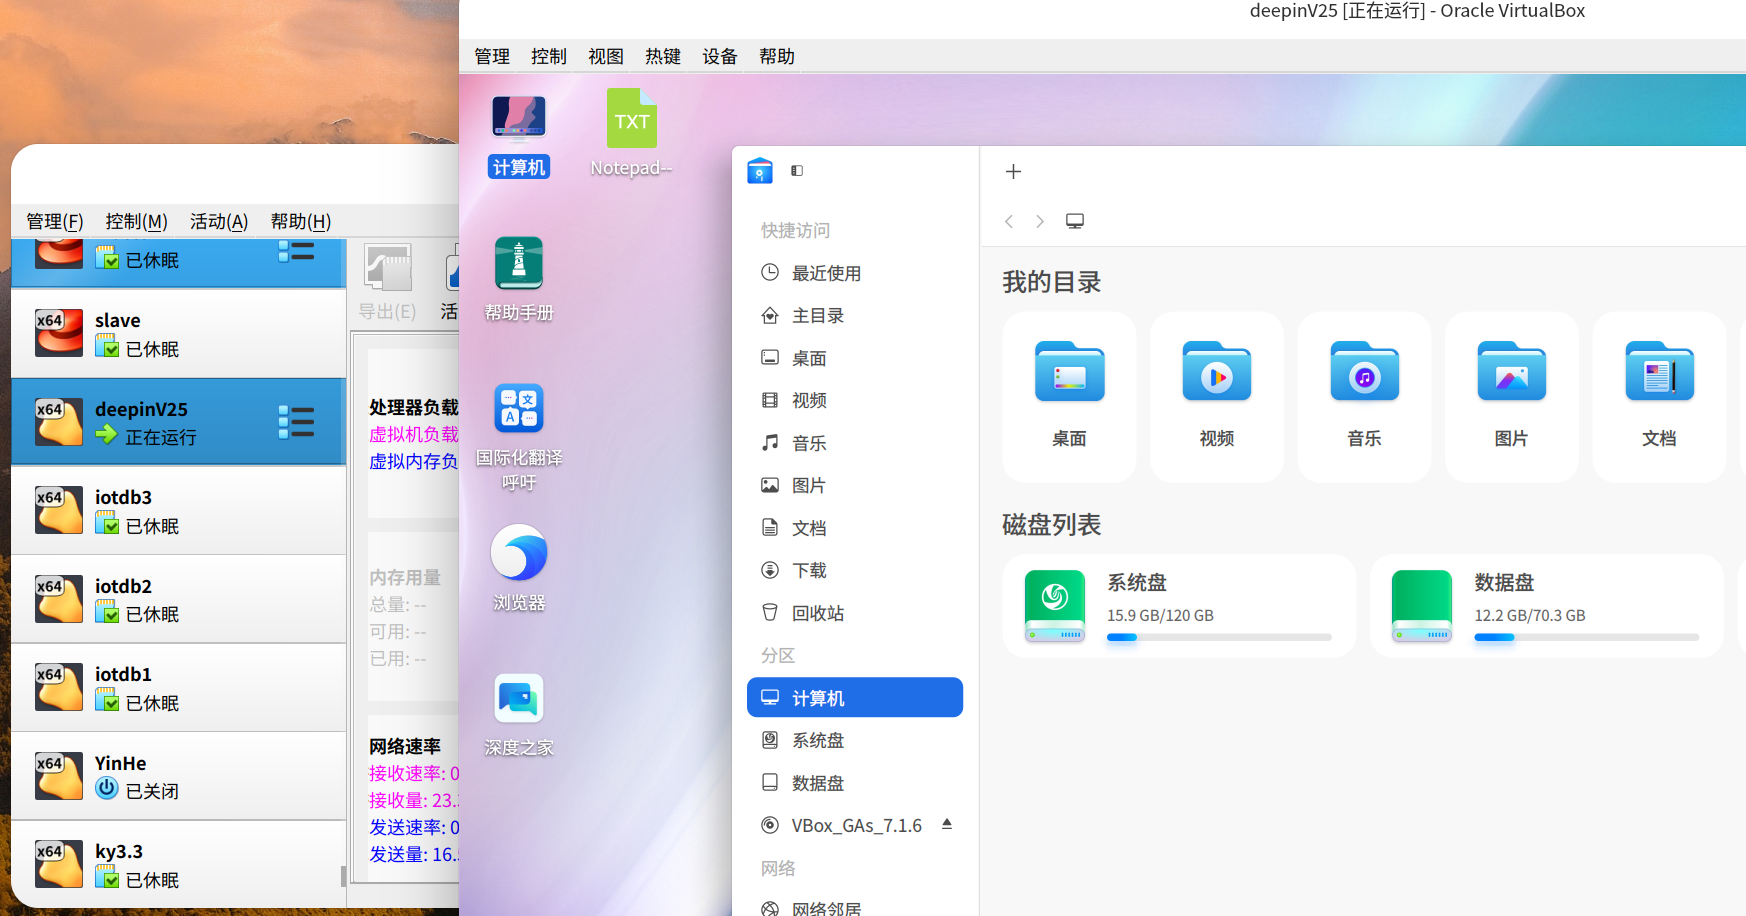Viewport: 1746px width, 916px height.
Task: Open the 视图 menu of VM window
Action: coord(606,57)
